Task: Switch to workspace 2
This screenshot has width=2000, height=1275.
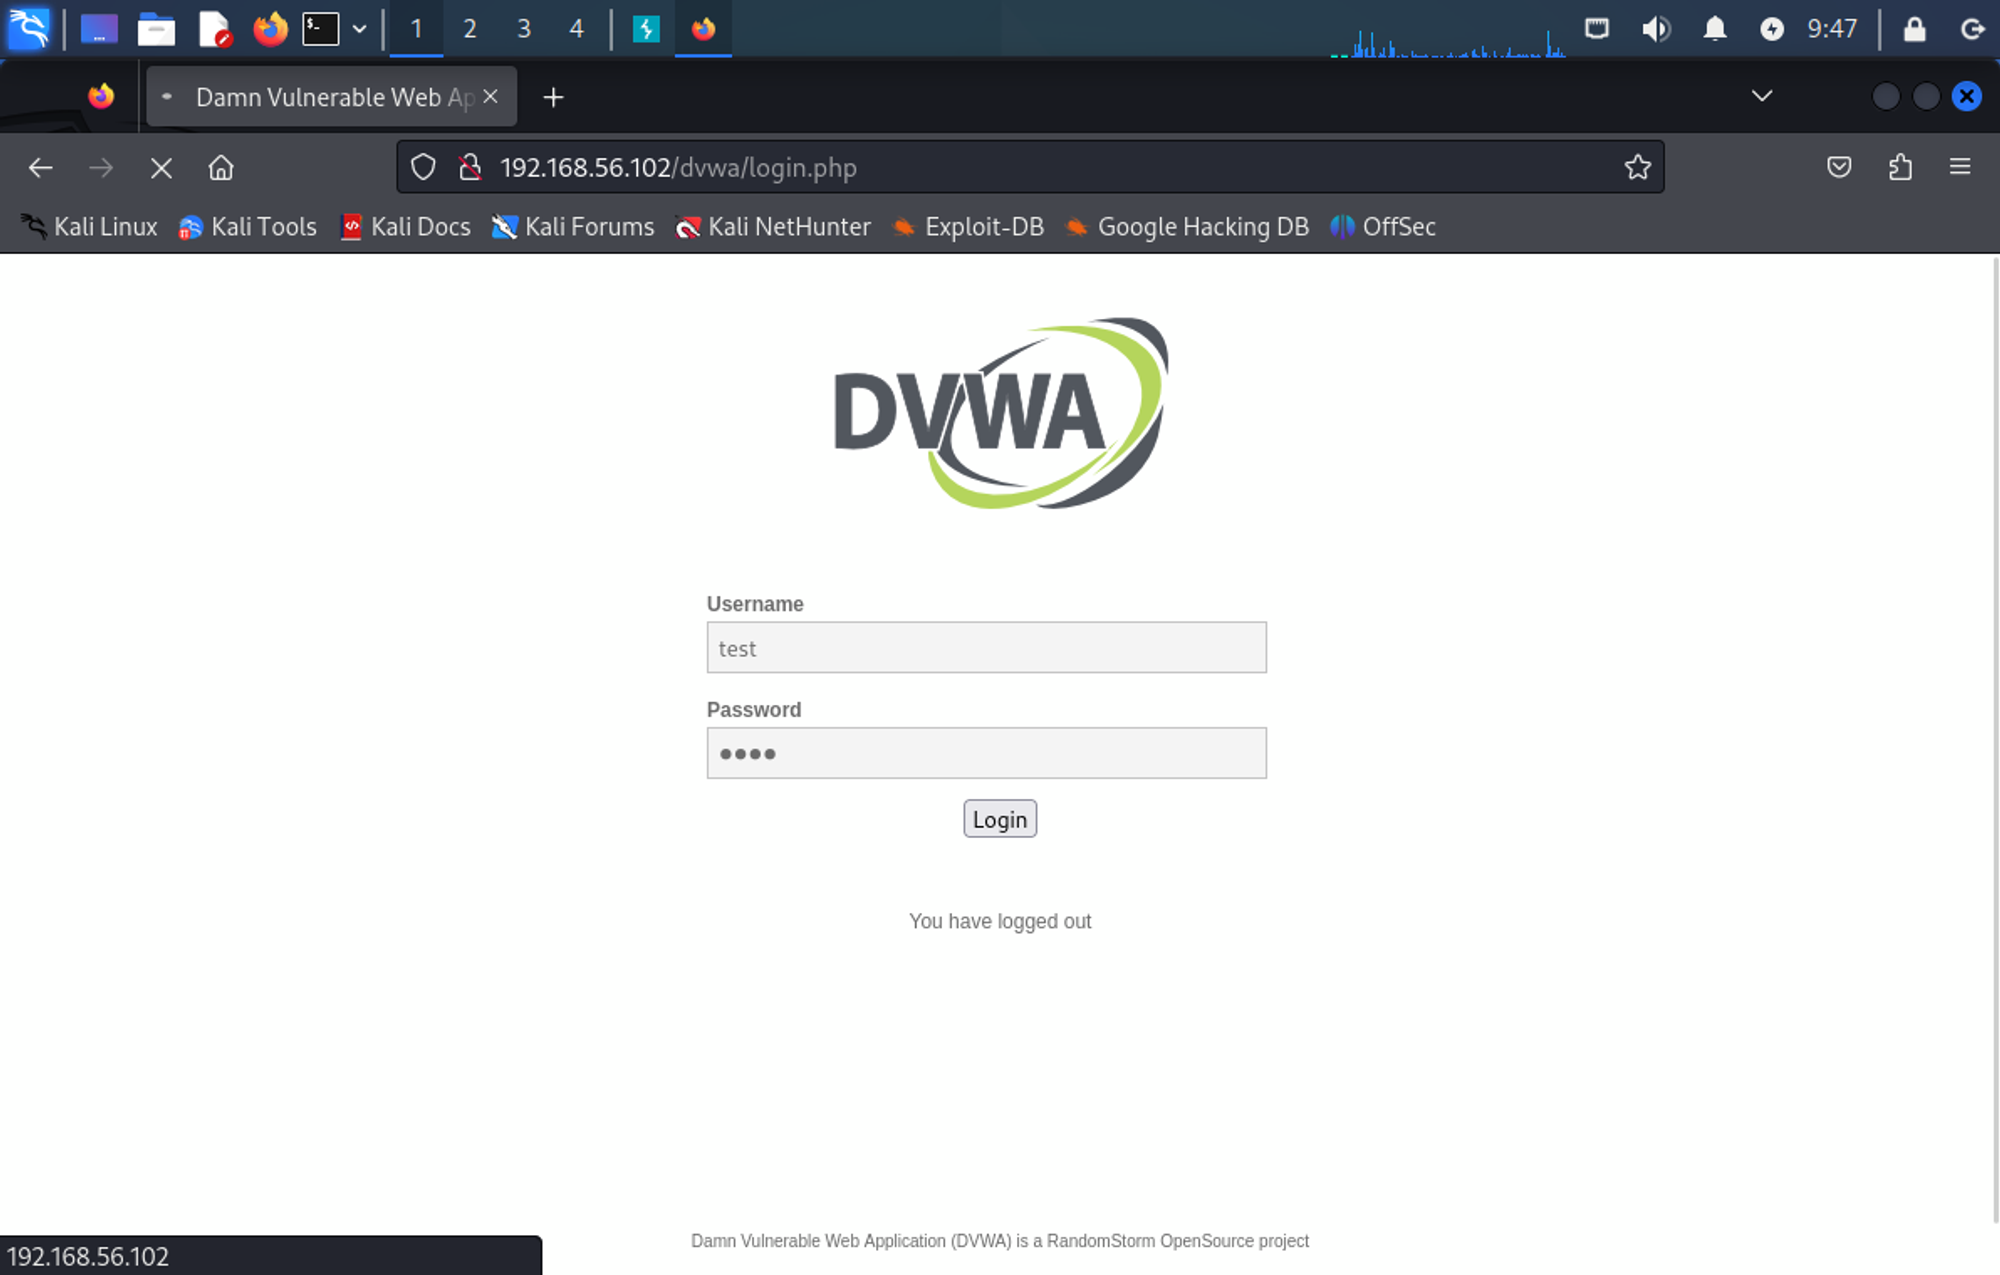Action: click(470, 29)
